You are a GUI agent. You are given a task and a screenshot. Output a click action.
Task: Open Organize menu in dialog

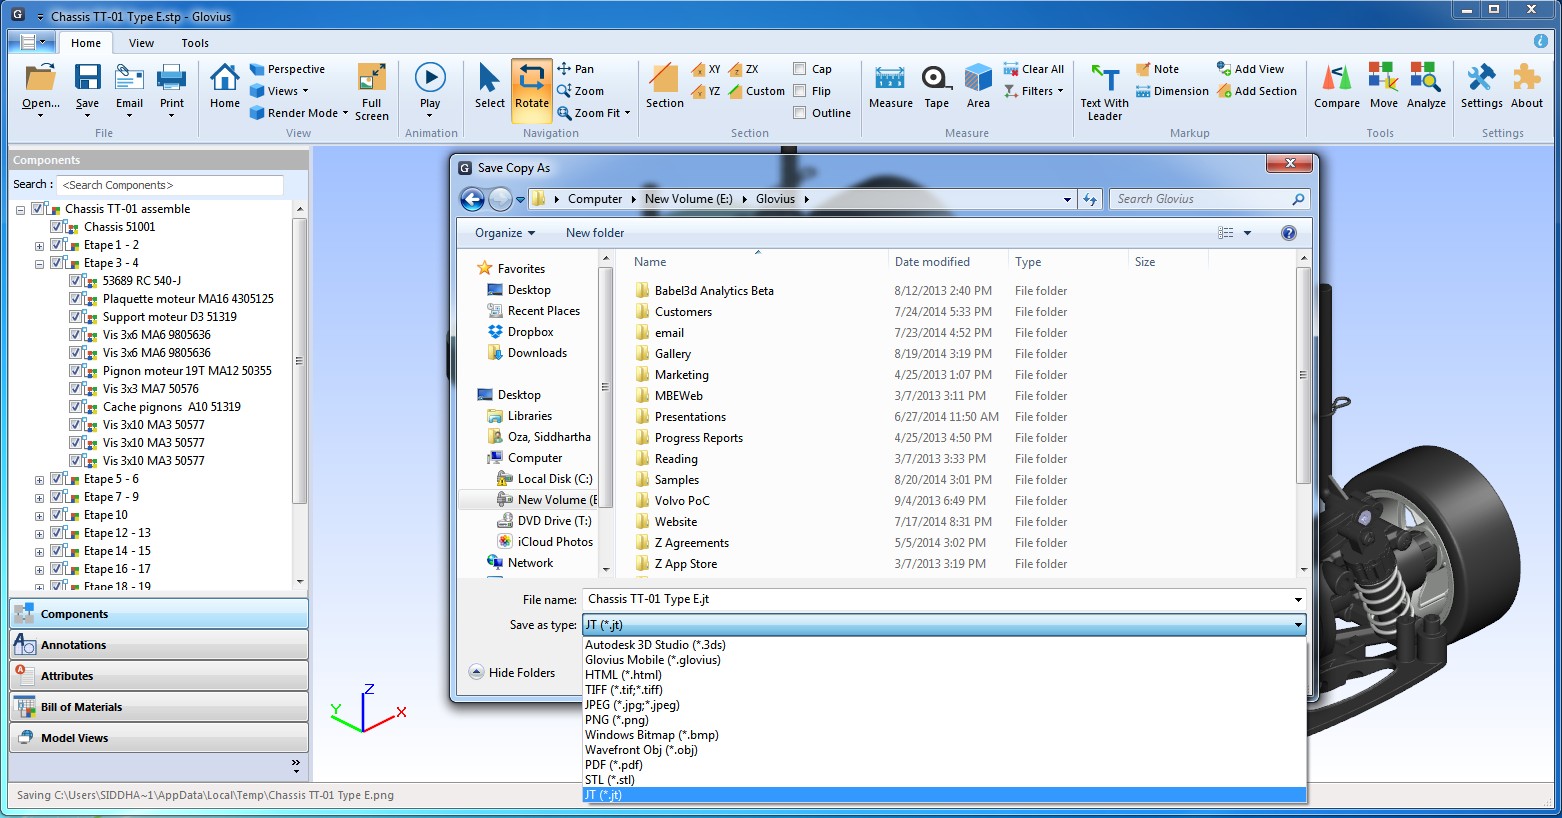click(x=505, y=233)
